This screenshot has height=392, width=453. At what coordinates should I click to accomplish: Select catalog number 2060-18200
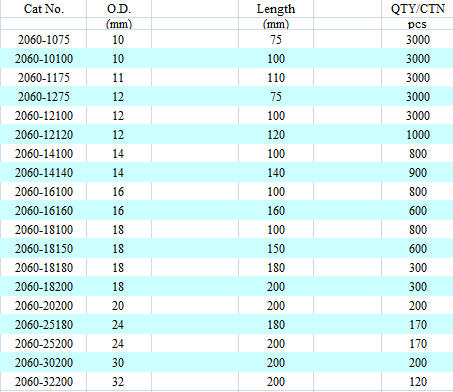(x=44, y=287)
